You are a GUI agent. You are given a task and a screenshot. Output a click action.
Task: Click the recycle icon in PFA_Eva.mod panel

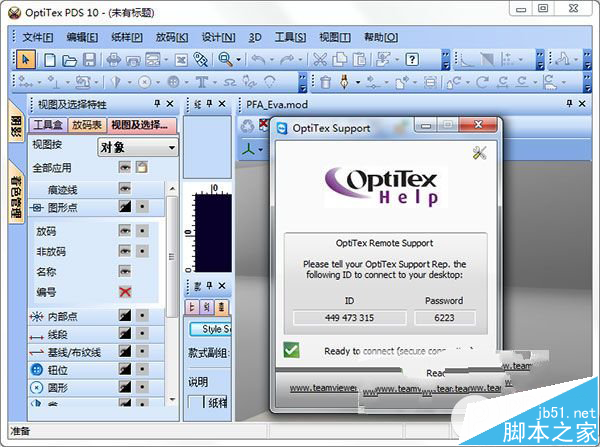coord(248,126)
